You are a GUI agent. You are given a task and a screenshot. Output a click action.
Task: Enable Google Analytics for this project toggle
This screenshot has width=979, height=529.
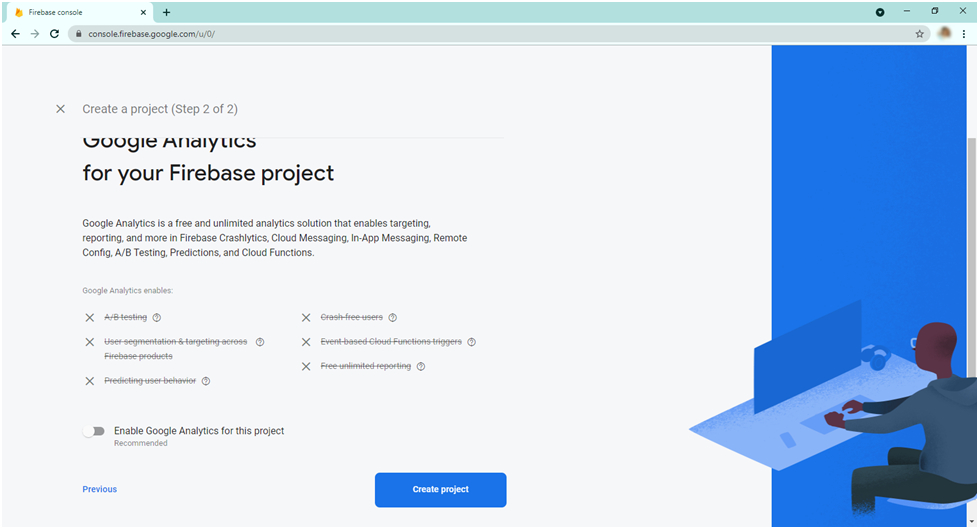[94, 431]
